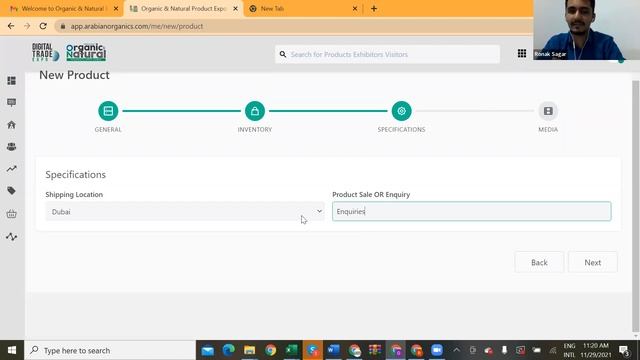Open the shopping basket sidebar icon
640x360 pixels.
click(x=11, y=213)
